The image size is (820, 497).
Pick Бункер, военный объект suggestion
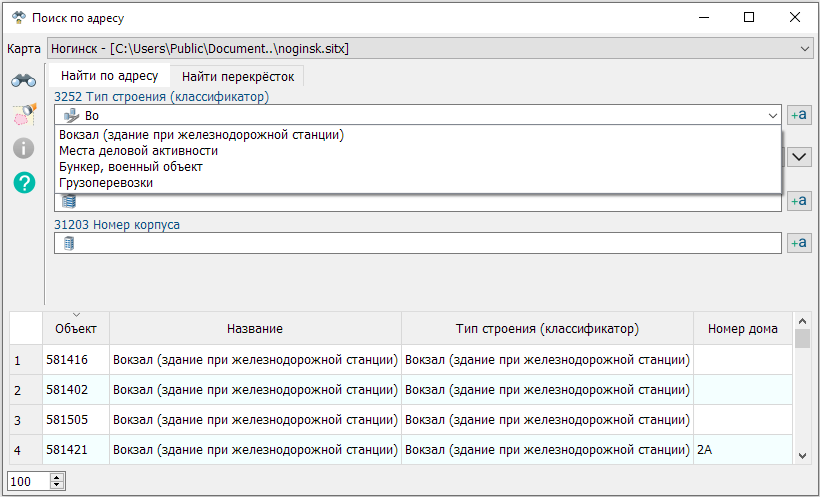point(130,167)
